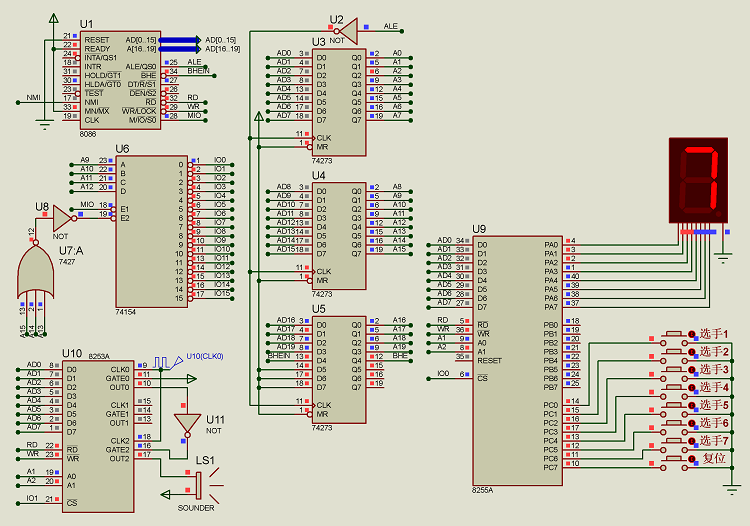Click the U2 NOT gate symbol
The width and height of the screenshot is (750, 526).
(x=348, y=31)
